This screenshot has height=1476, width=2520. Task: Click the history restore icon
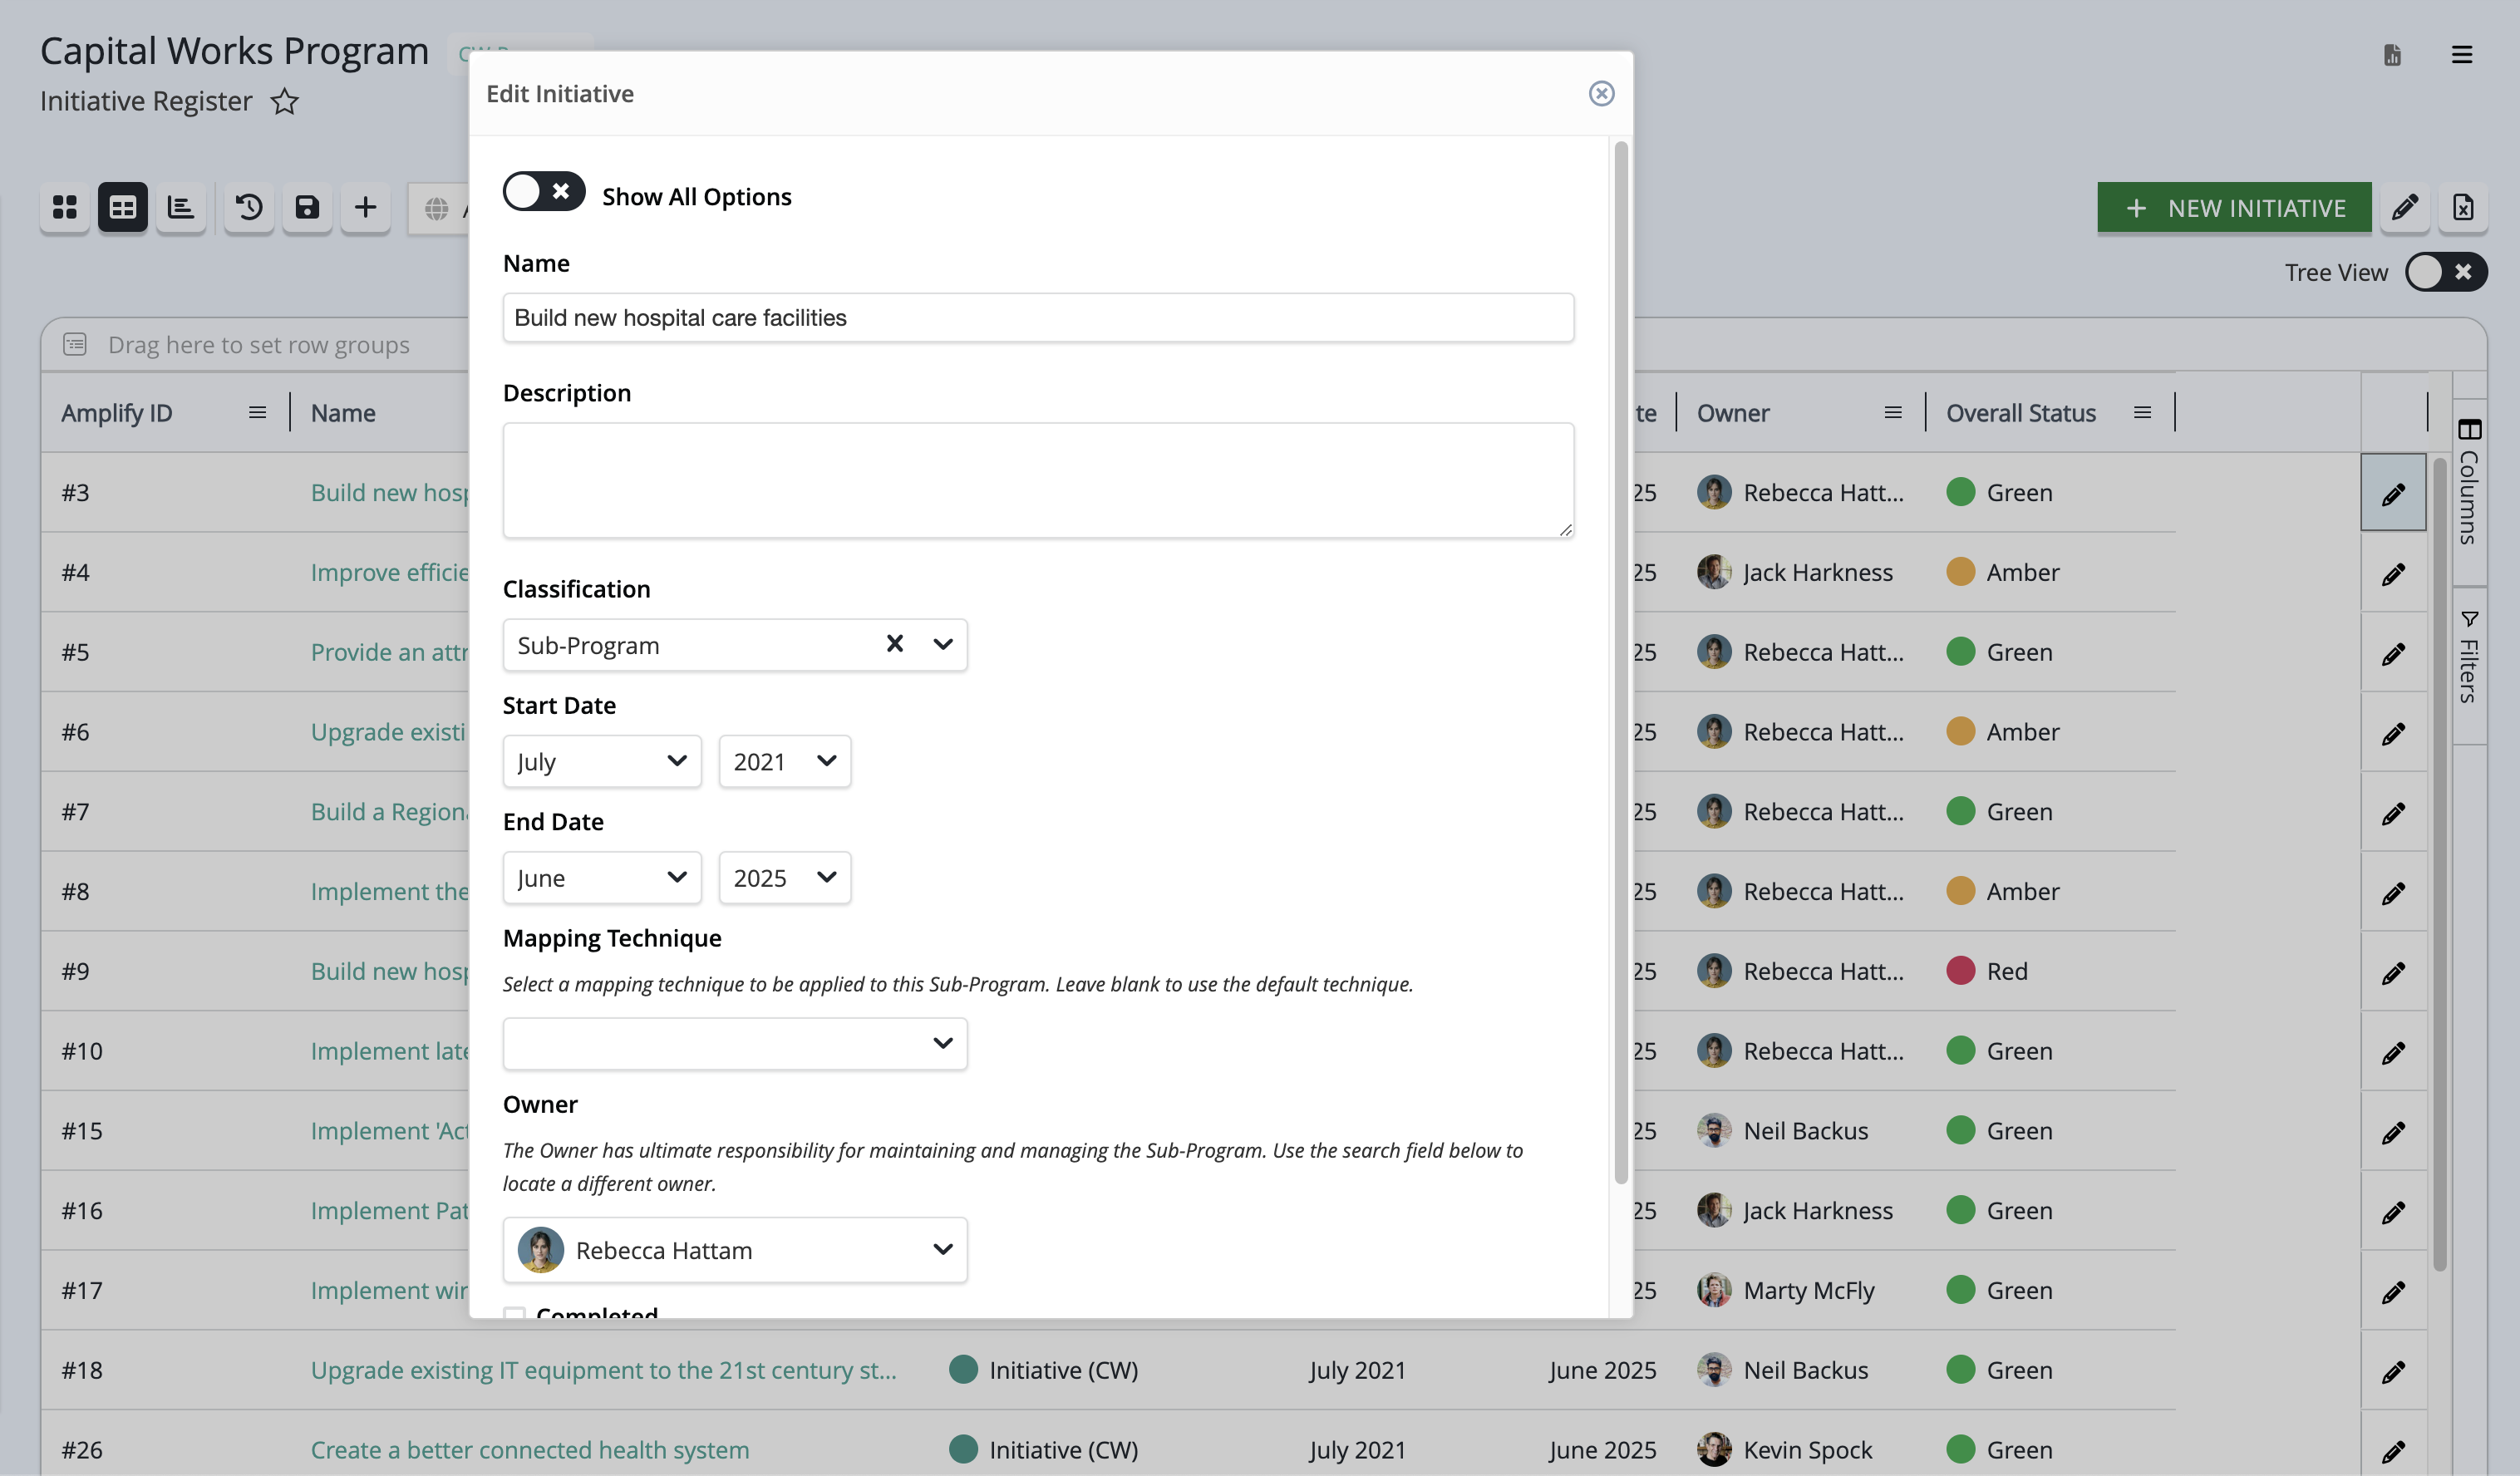[249, 208]
